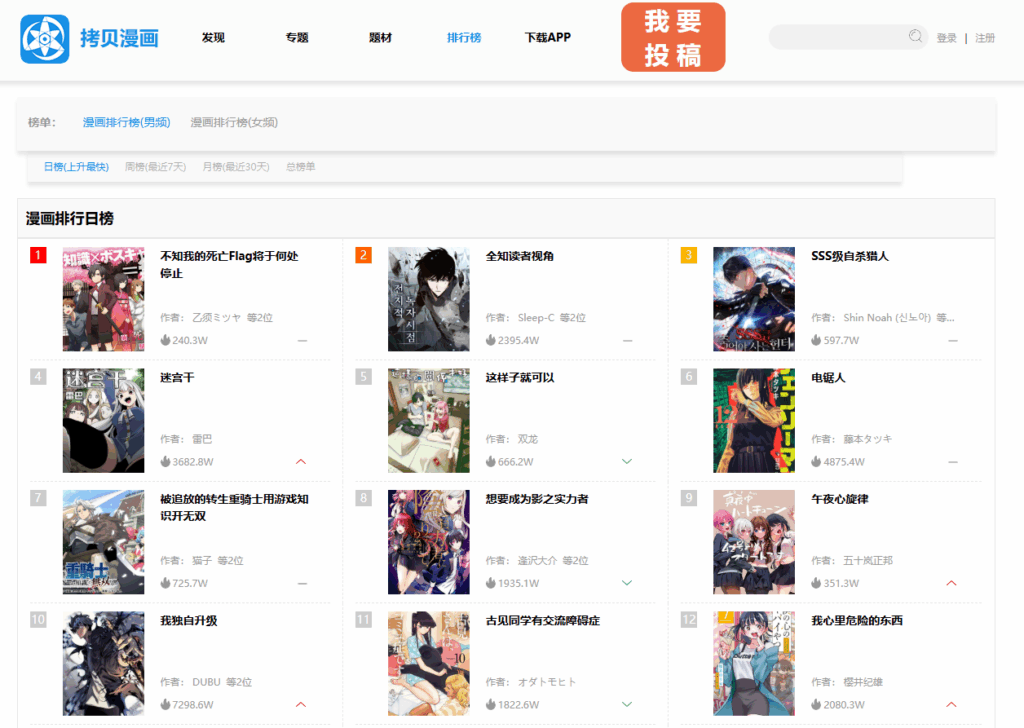Open cover thumbnail of 迷宫干
The height and width of the screenshot is (728, 1024).
[x=103, y=420]
